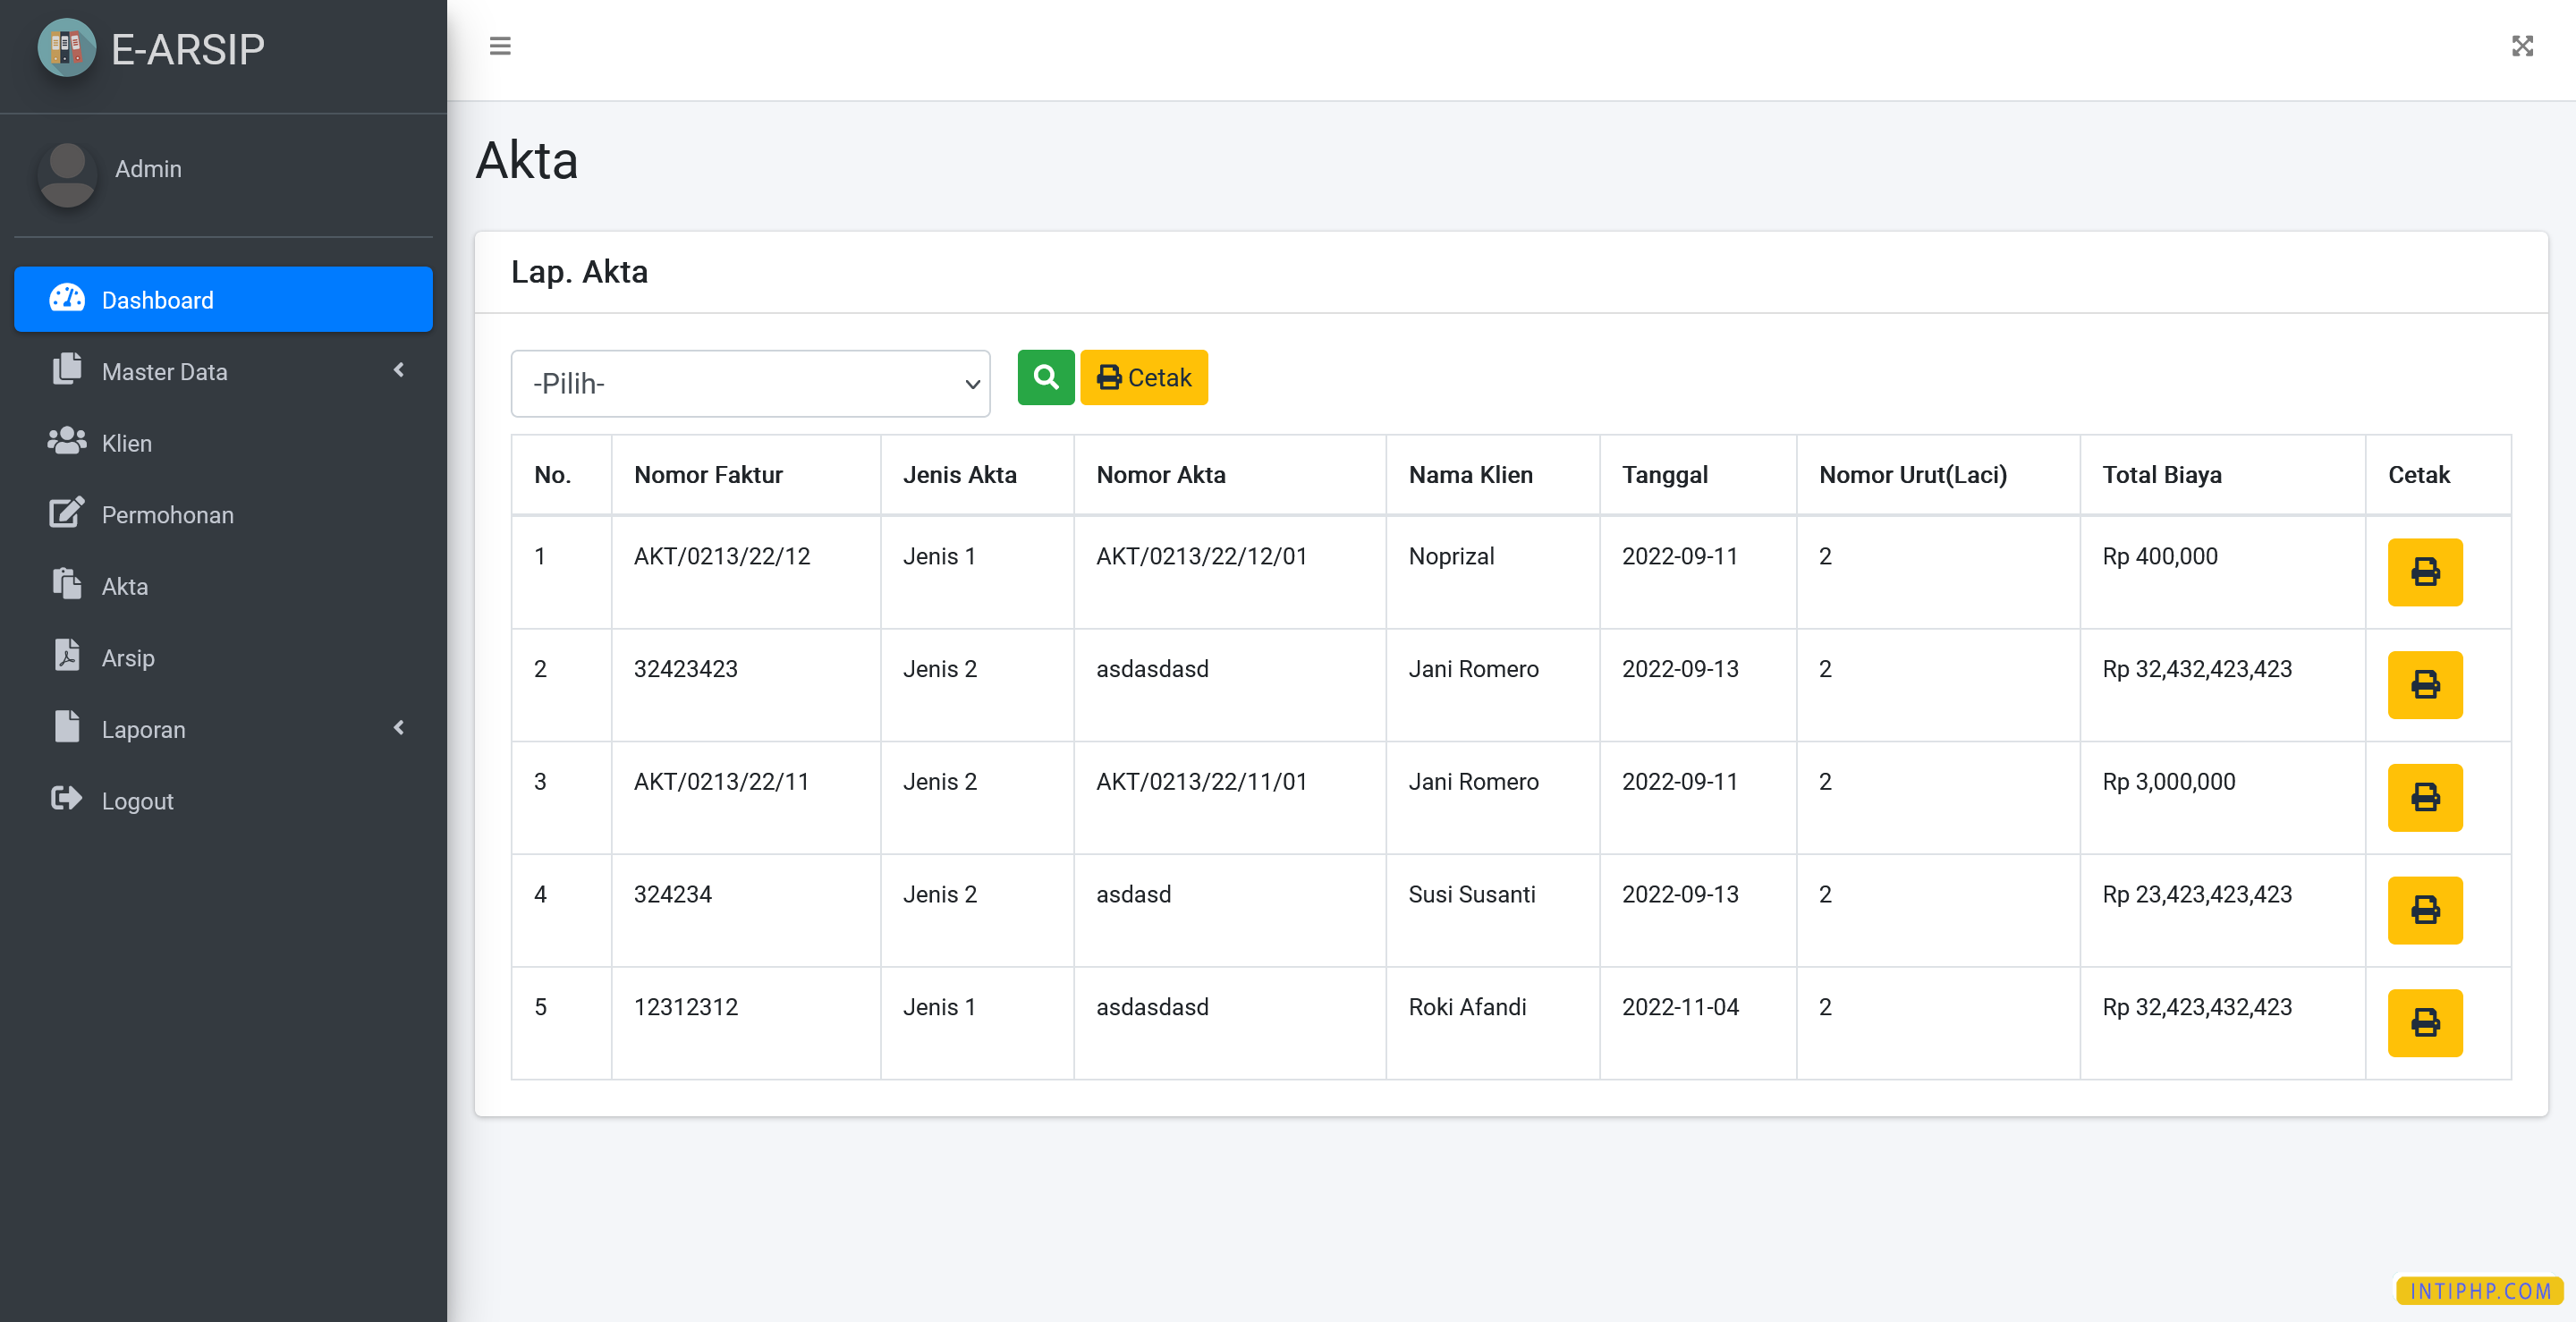The width and height of the screenshot is (2576, 1322).
Task: Select Arsip in the sidebar
Action: click(x=128, y=658)
